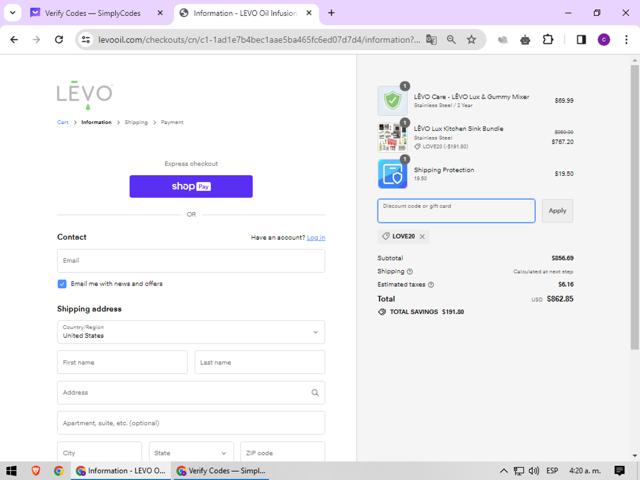Click the Log in link
Screen dimensions: 640x480
316,238
